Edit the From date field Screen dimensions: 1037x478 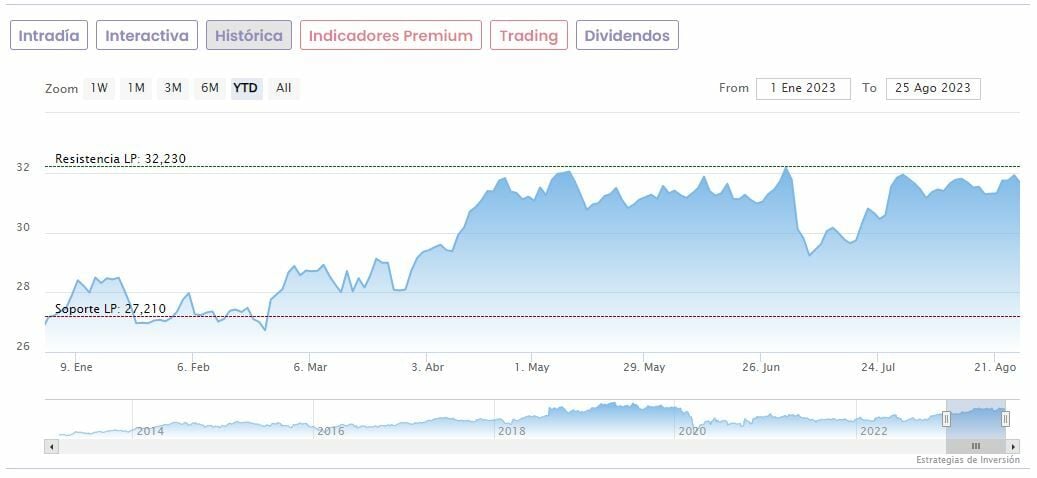coord(803,88)
